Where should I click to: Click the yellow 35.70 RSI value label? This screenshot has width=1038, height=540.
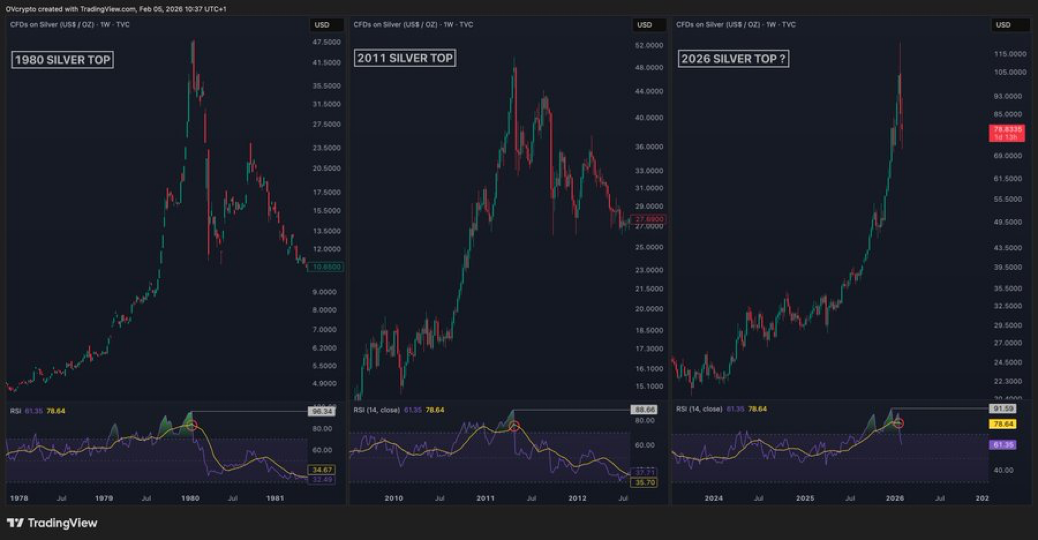(x=644, y=482)
